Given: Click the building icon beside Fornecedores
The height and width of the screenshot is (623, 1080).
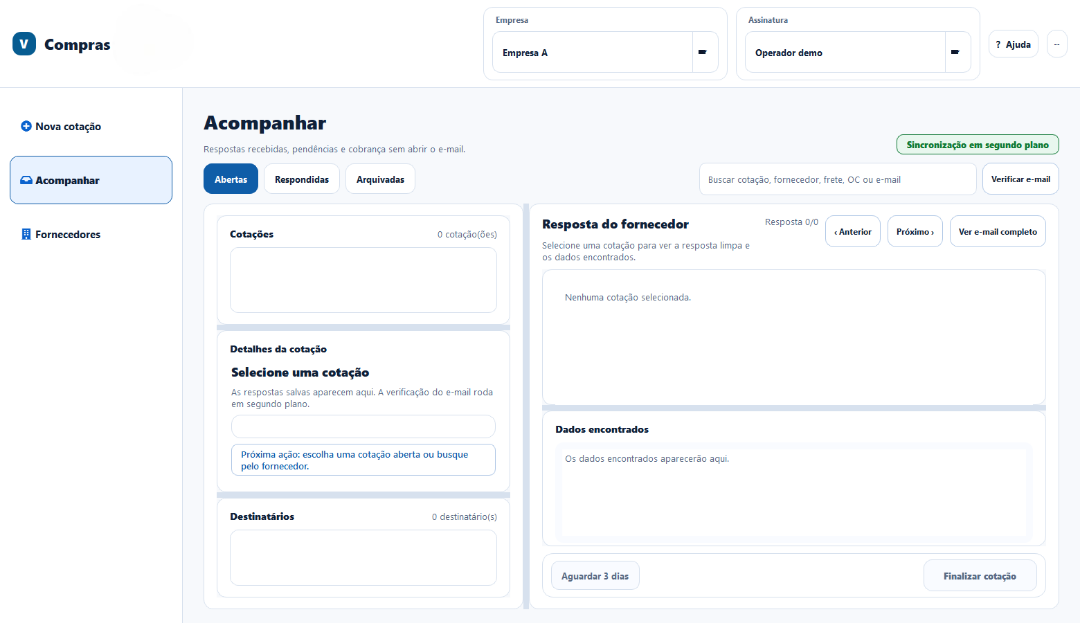Looking at the screenshot, I should click(x=26, y=234).
